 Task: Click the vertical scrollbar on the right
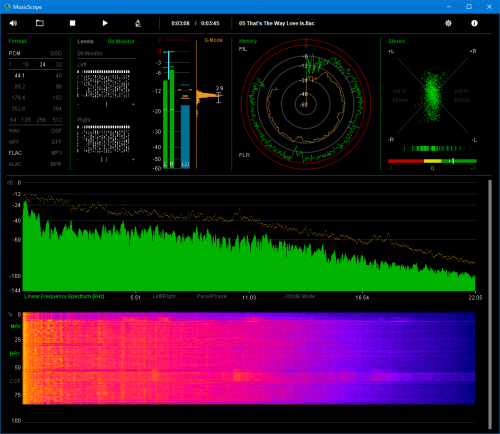tap(490, 304)
